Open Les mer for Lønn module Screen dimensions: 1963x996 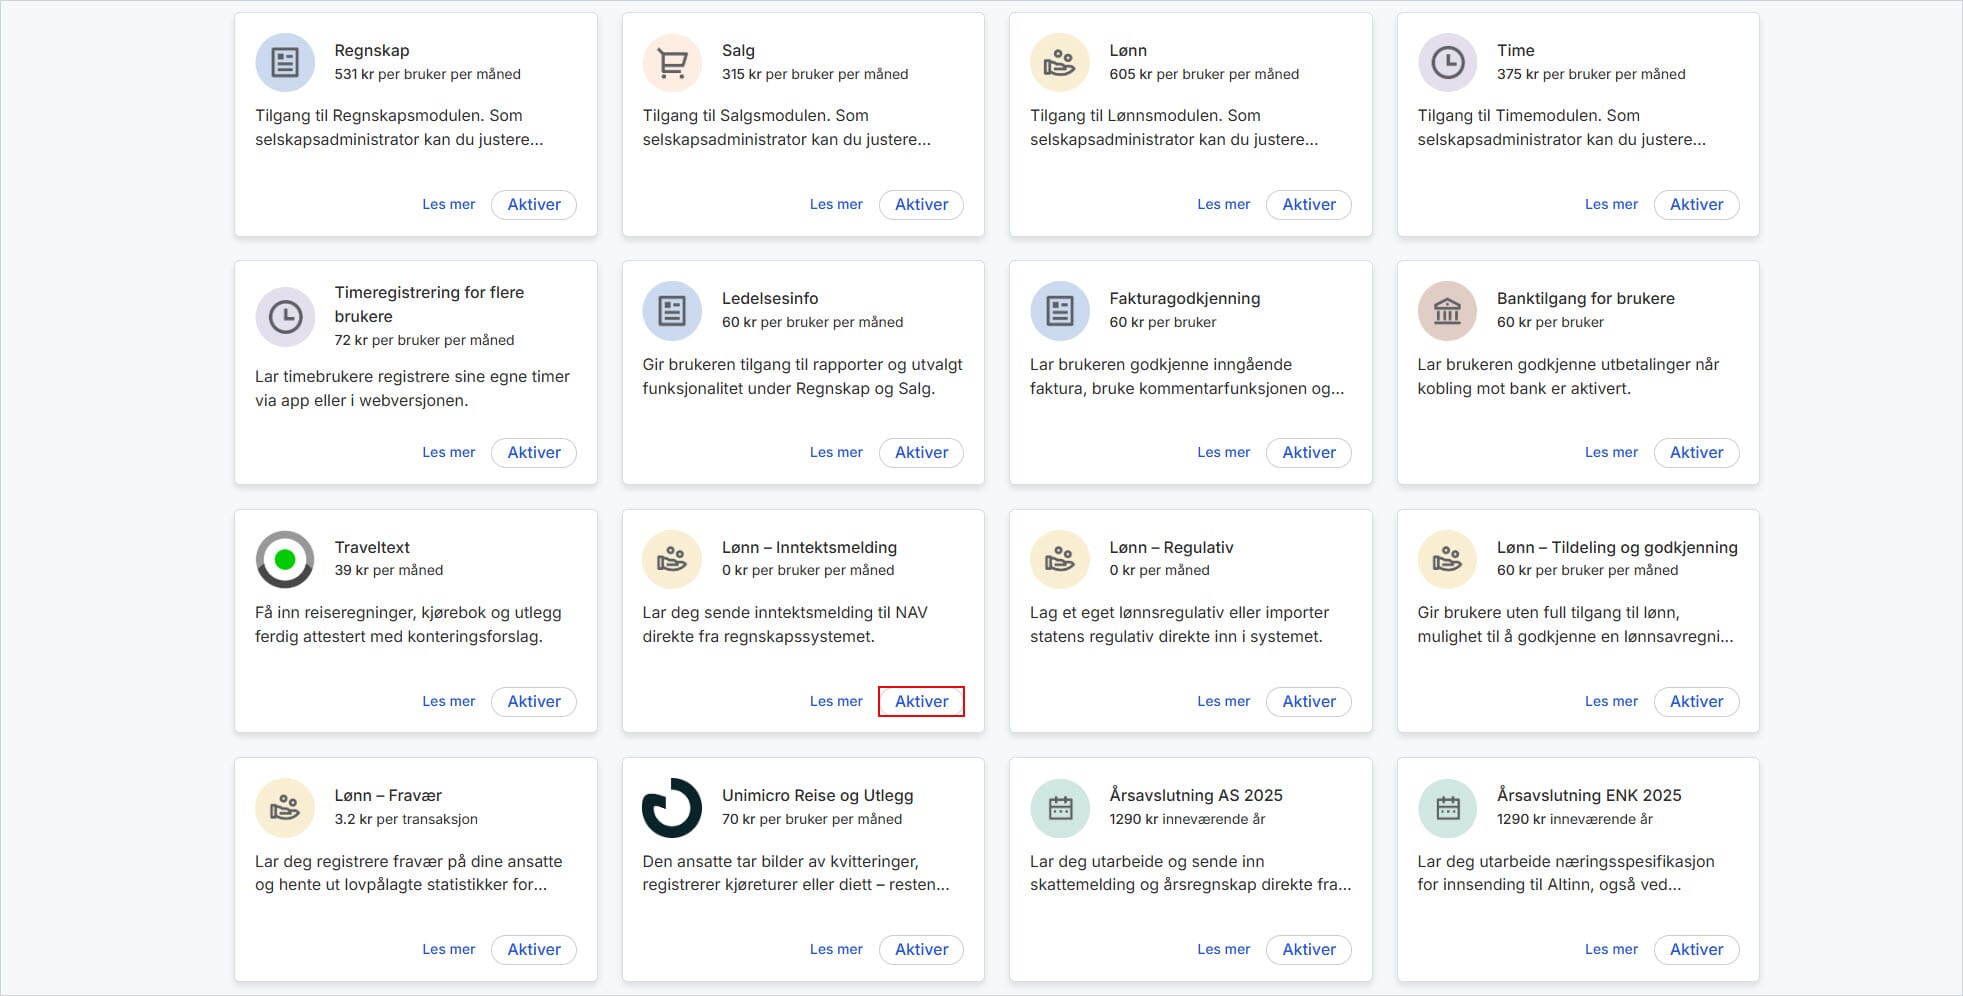click(x=1223, y=204)
